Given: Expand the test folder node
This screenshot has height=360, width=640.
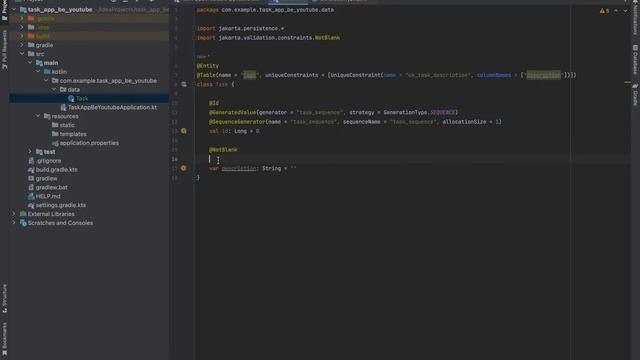Looking at the screenshot, I should pyautogui.click(x=30, y=152).
